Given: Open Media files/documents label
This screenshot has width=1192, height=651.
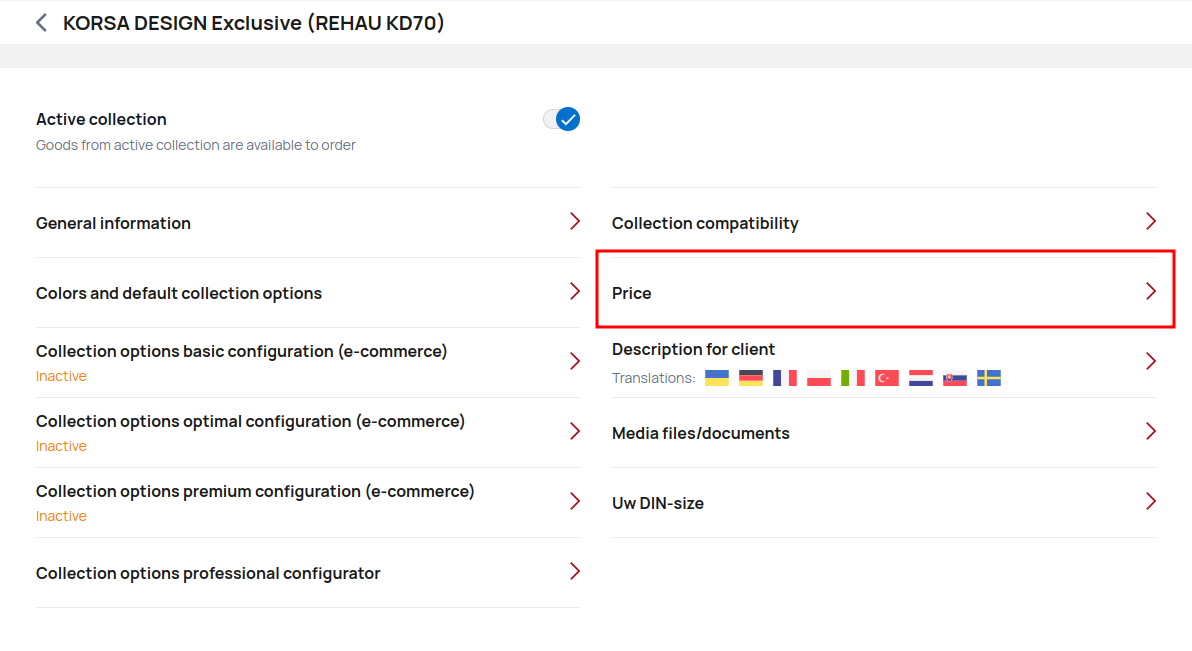Looking at the screenshot, I should coord(701,433).
